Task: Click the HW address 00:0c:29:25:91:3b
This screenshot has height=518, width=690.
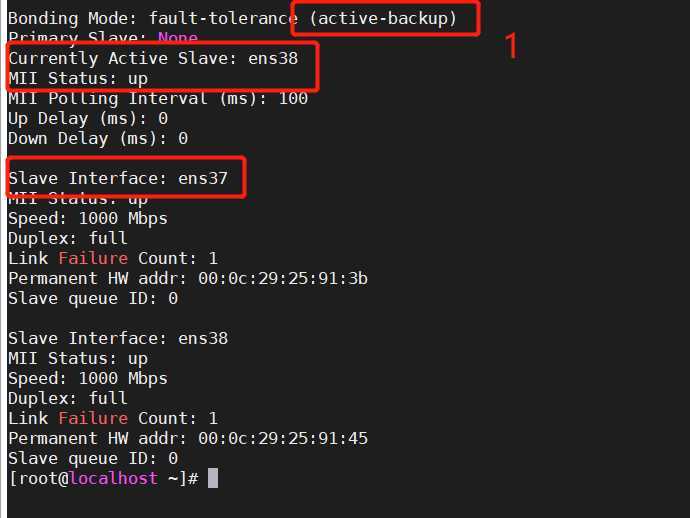Action: coord(283,279)
